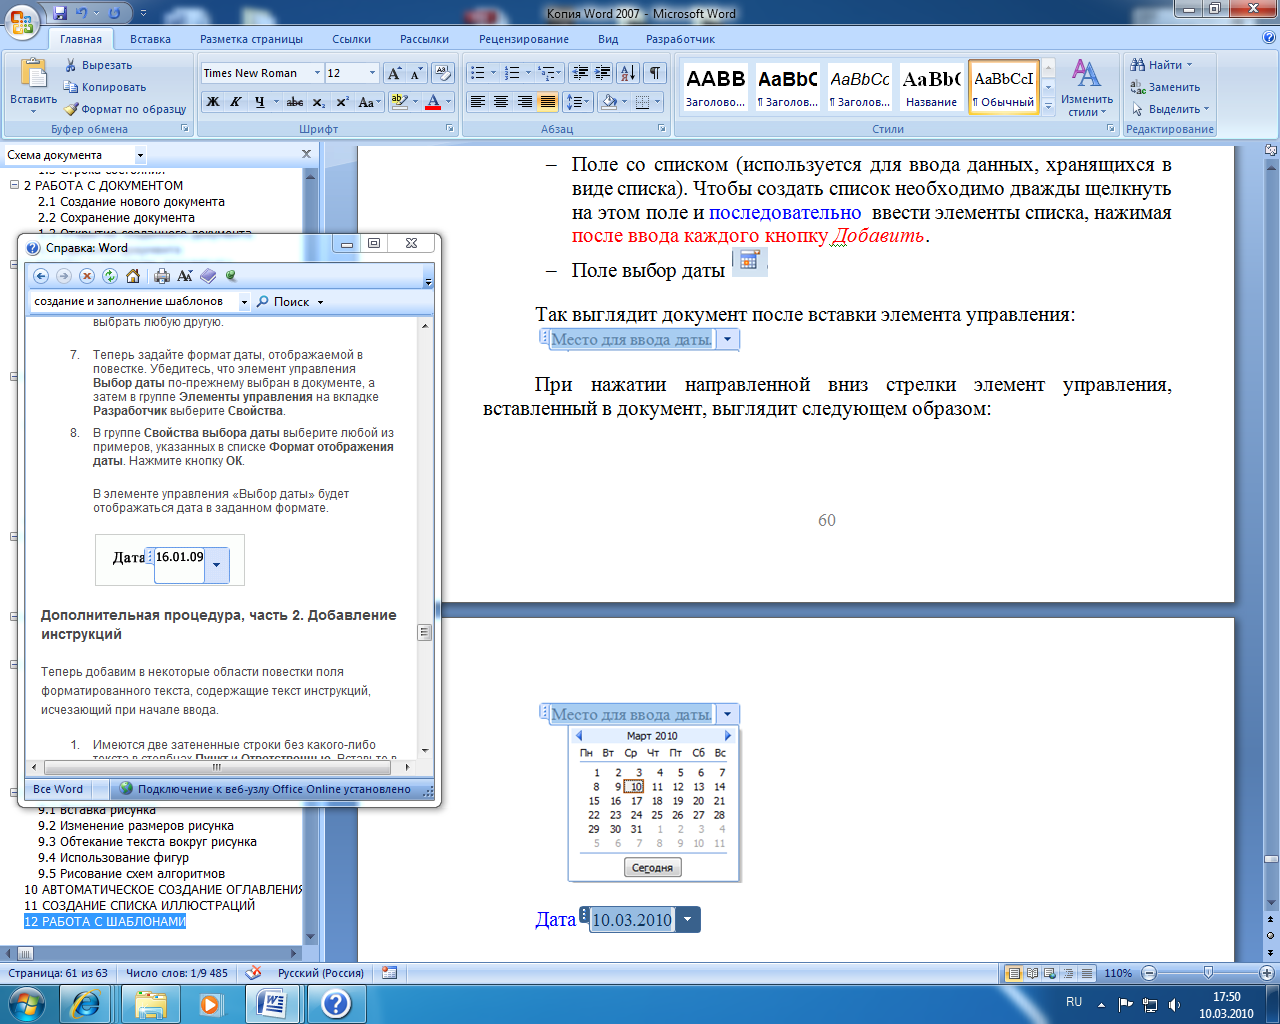Click Сегодня button in calendar
Screen dimensions: 1280x1024
click(x=652, y=868)
